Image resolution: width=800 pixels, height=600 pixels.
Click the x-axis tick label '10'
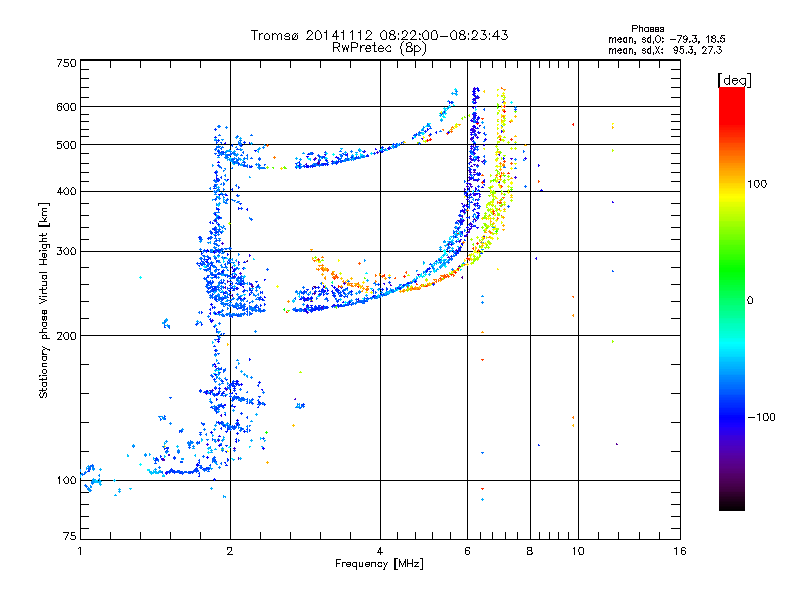pos(578,551)
